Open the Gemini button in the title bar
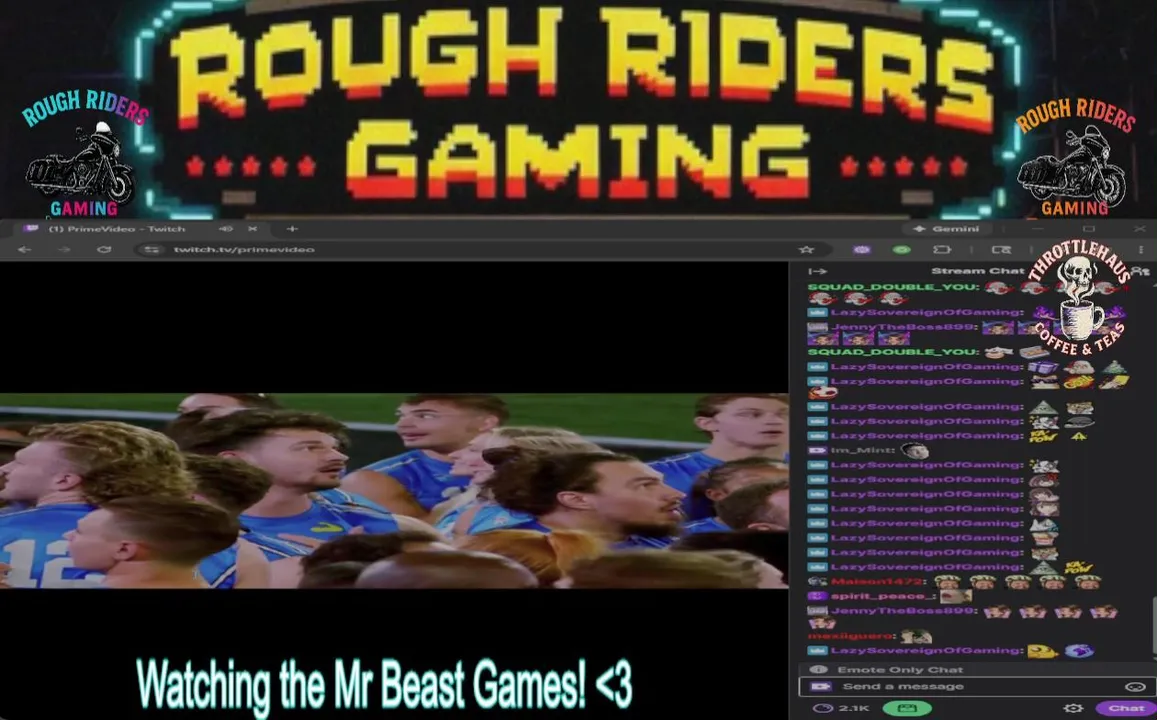The width and height of the screenshot is (1157, 720). [947, 229]
